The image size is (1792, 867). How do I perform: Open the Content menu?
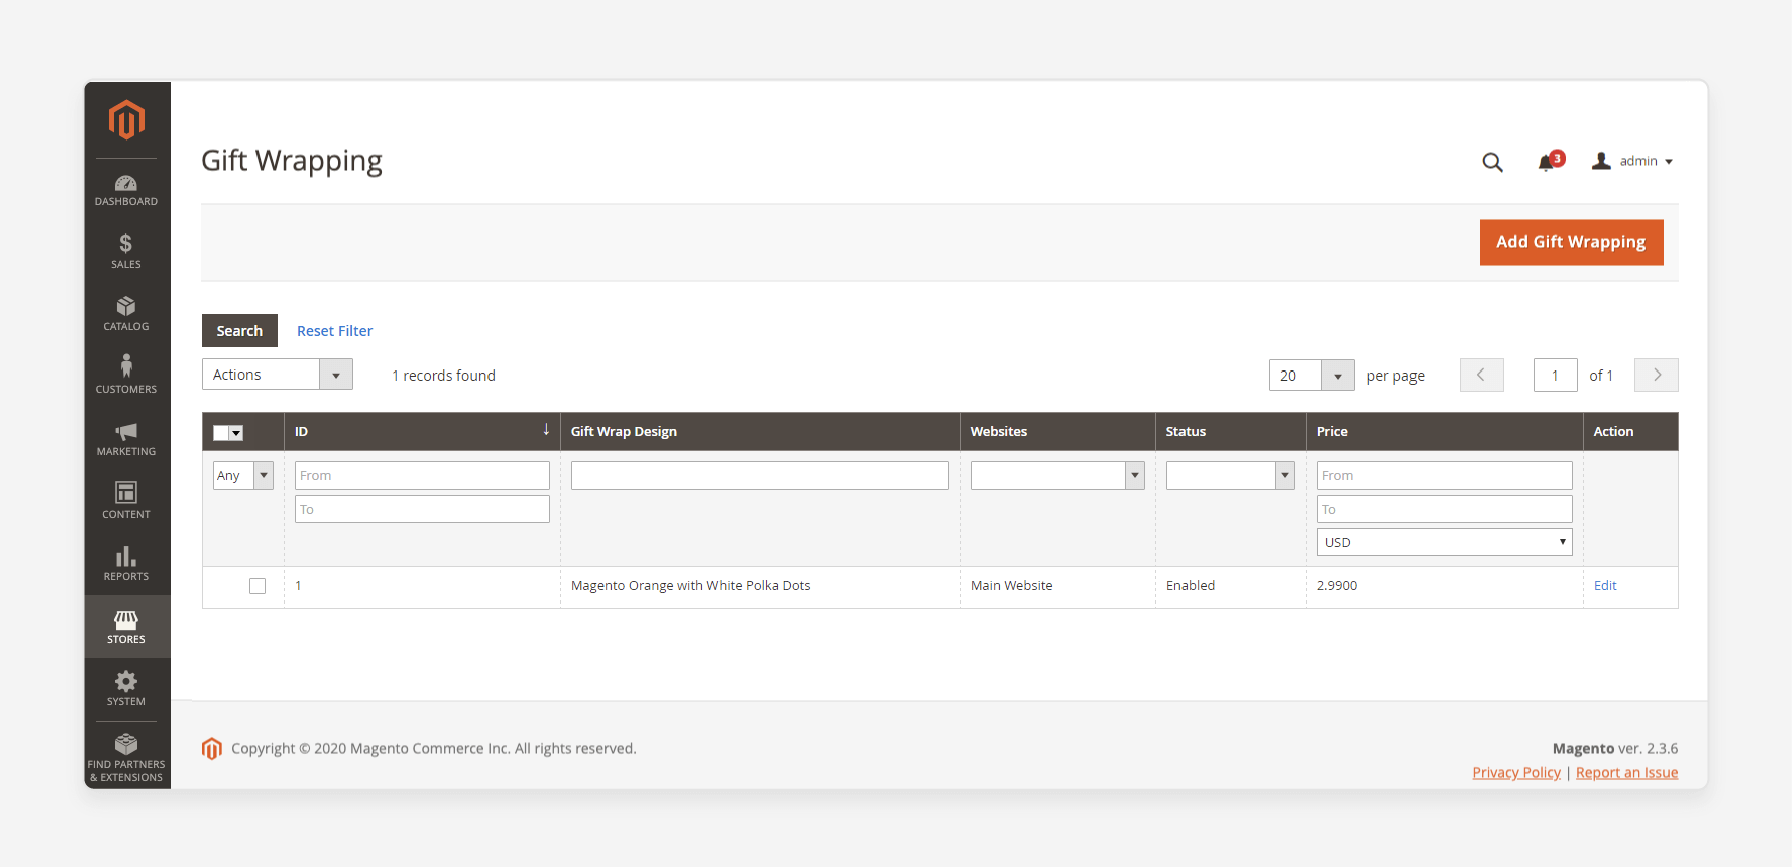[x=126, y=502]
